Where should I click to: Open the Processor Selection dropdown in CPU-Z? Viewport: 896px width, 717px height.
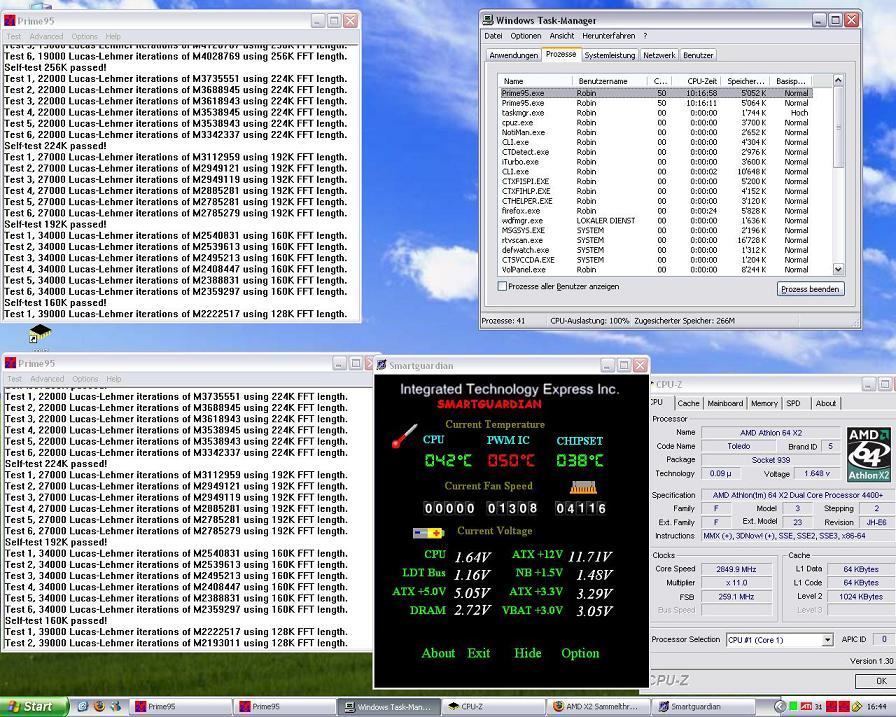click(827, 640)
